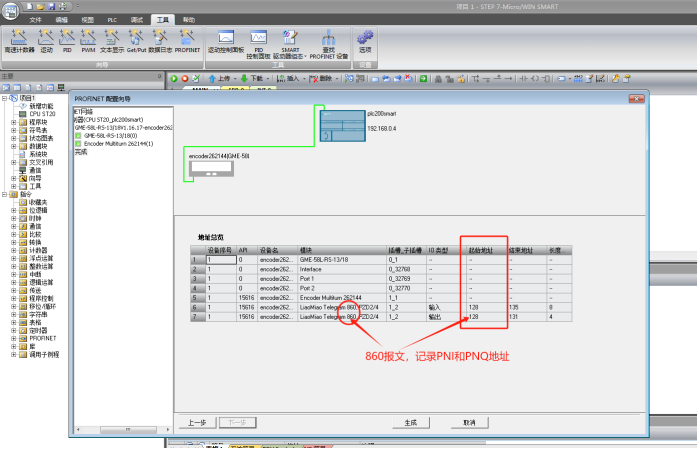The height and width of the screenshot is (449, 697).
Task: Click the wizard tree horizontal scrollbar
Action: pyautogui.click(x=124, y=429)
